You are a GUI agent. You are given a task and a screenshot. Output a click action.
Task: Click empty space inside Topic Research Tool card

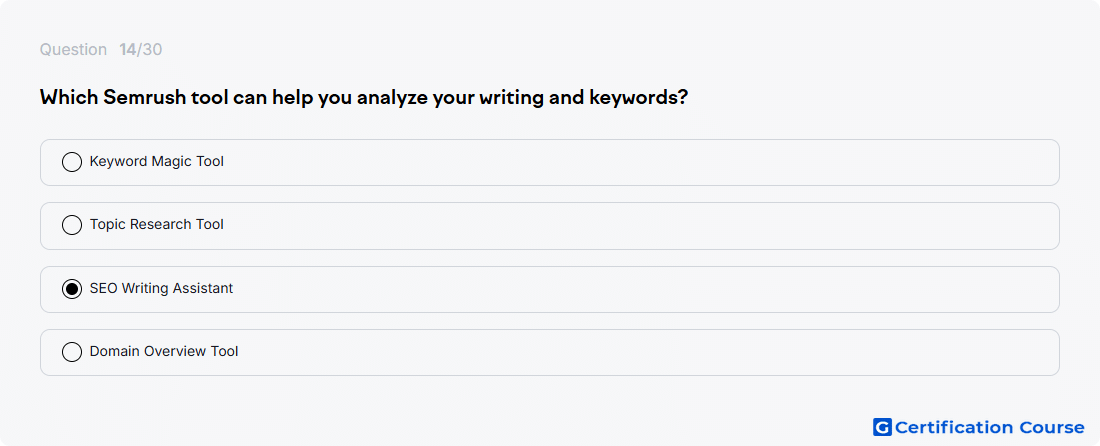(631, 226)
